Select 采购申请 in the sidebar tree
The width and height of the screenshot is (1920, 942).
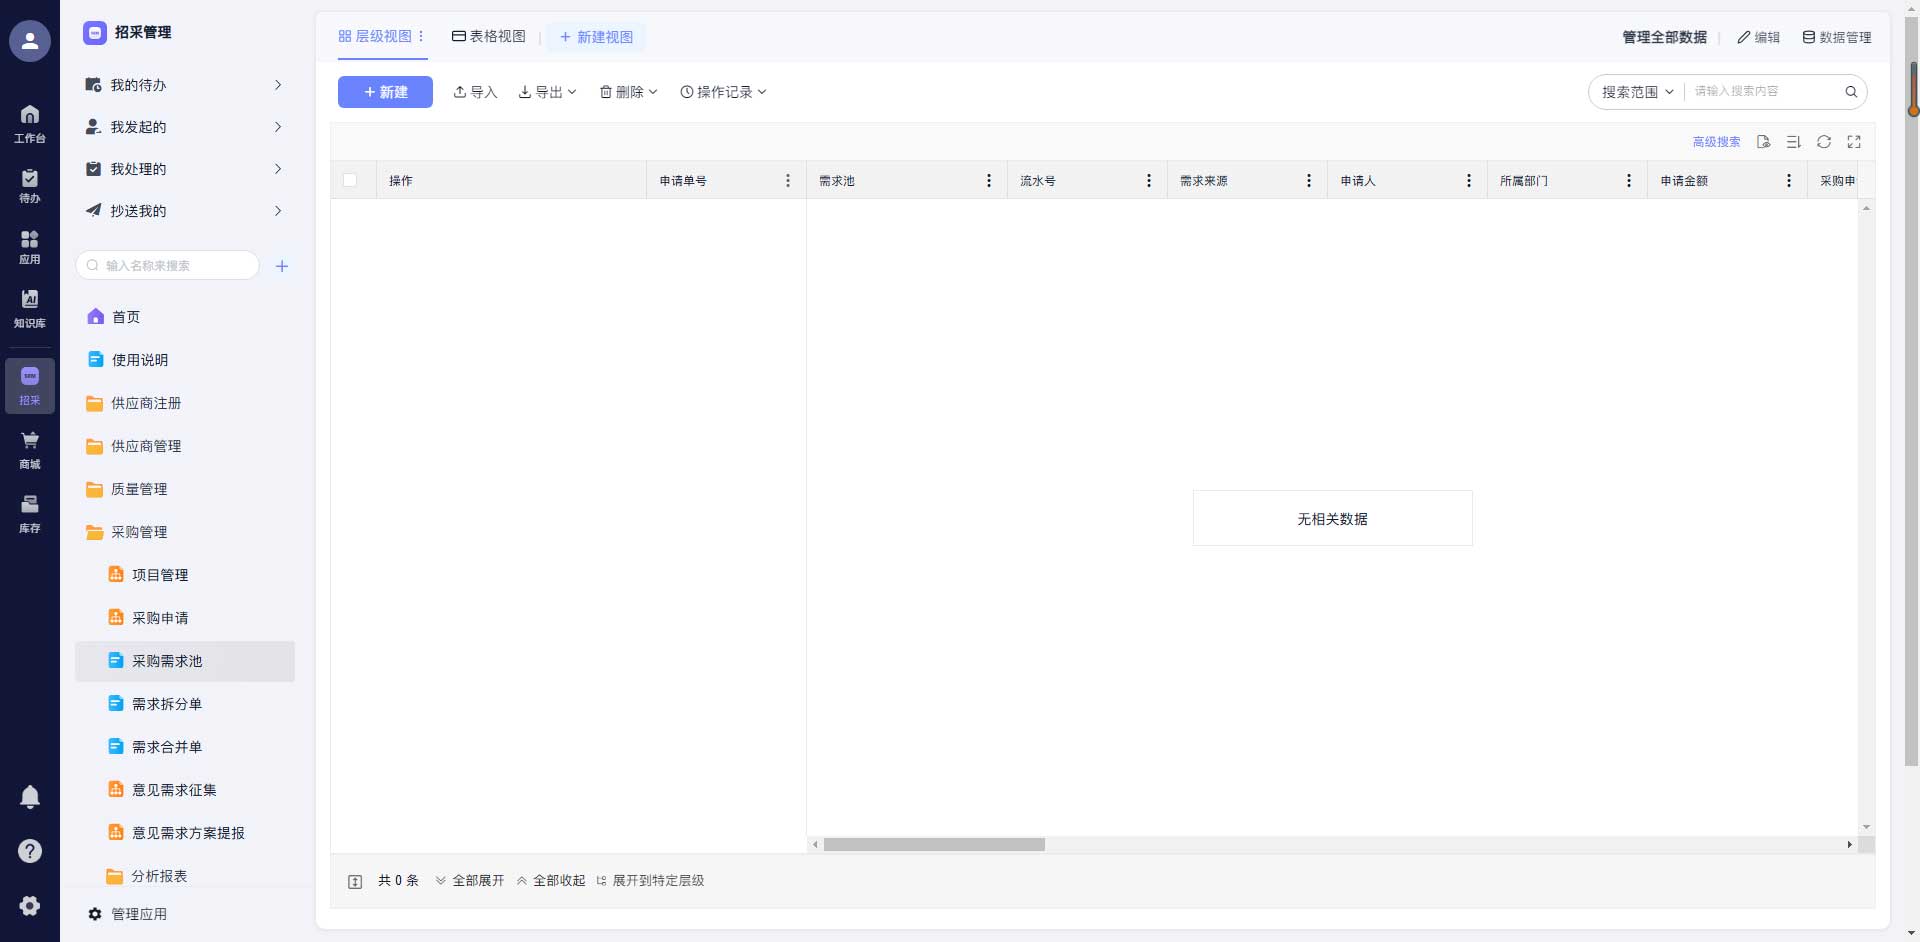click(160, 618)
